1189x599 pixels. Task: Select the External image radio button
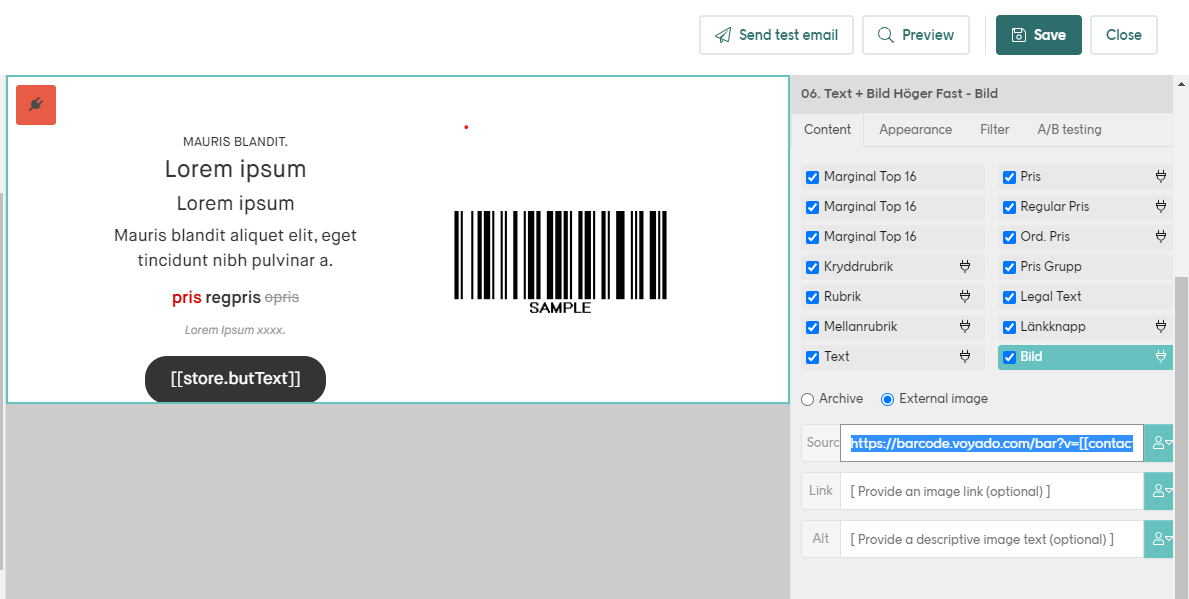pyautogui.click(x=886, y=398)
